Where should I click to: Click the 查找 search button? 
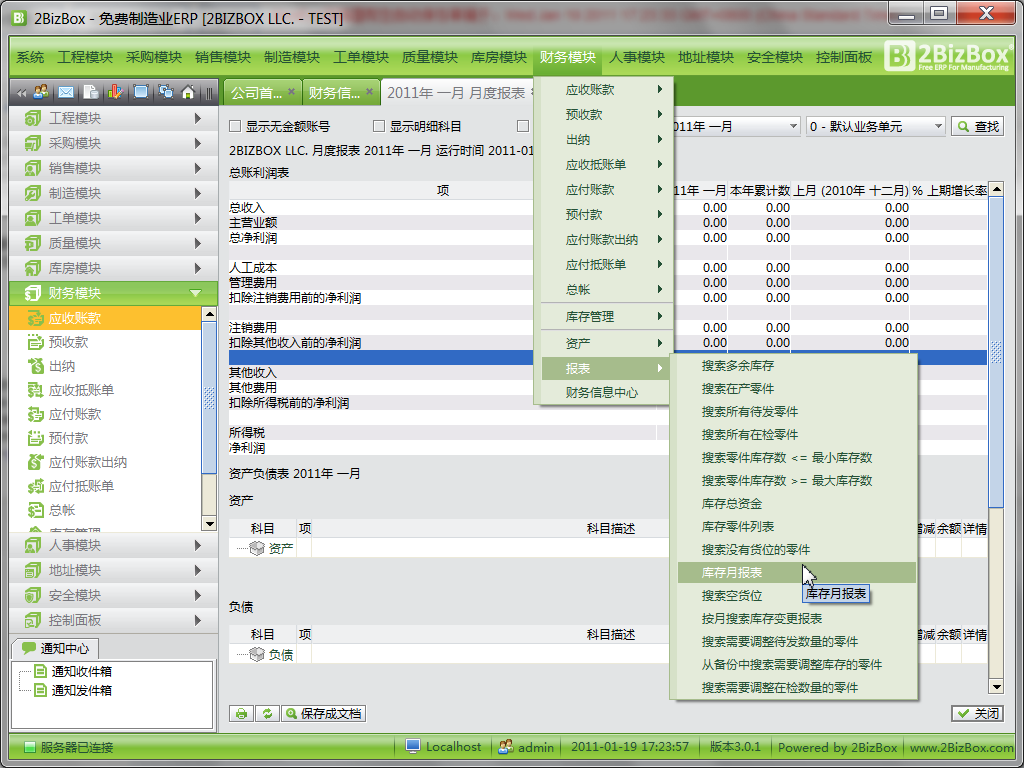[977, 127]
